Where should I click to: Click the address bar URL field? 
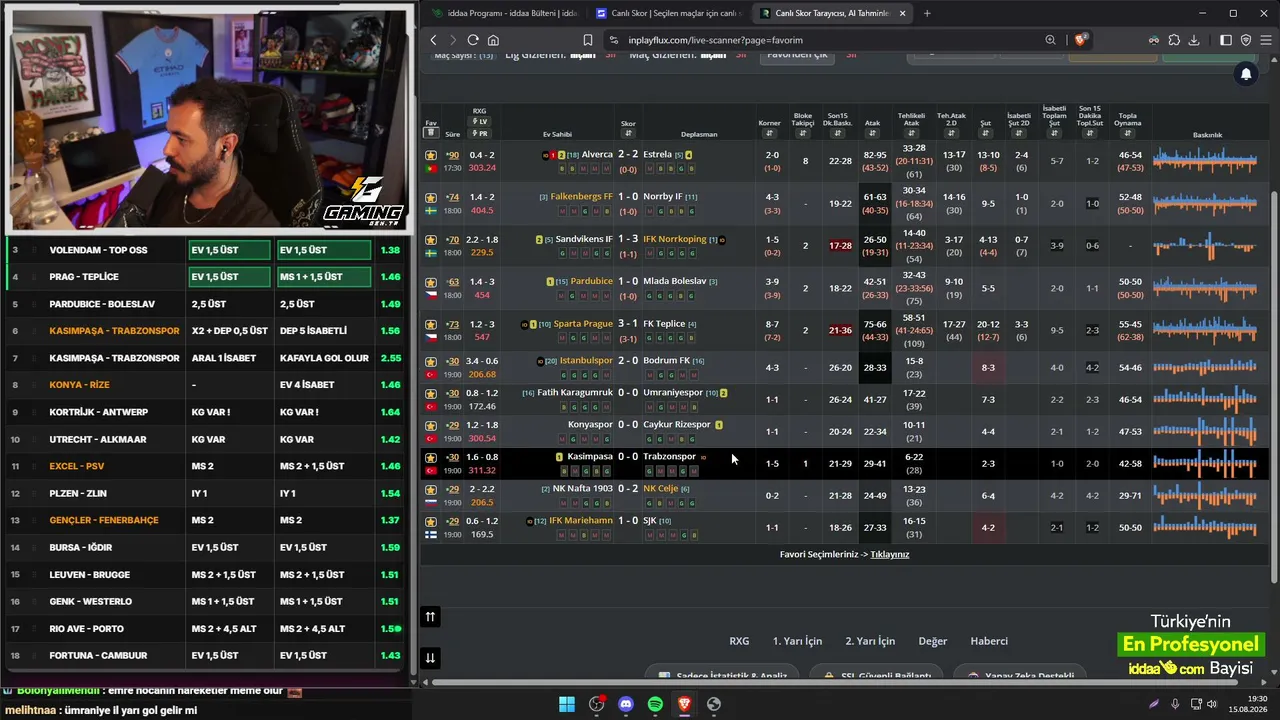[820, 40]
